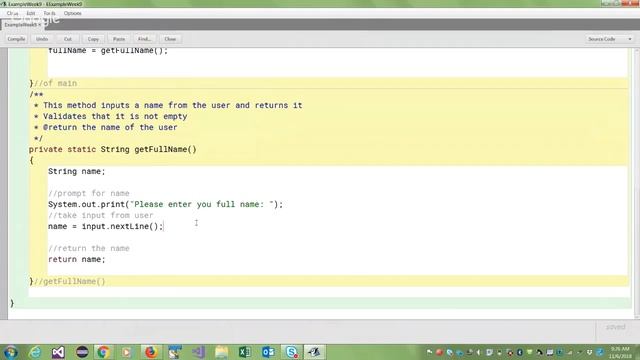
Task: Open Eclipse from the taskbar
Action: [x=82, y=352]
